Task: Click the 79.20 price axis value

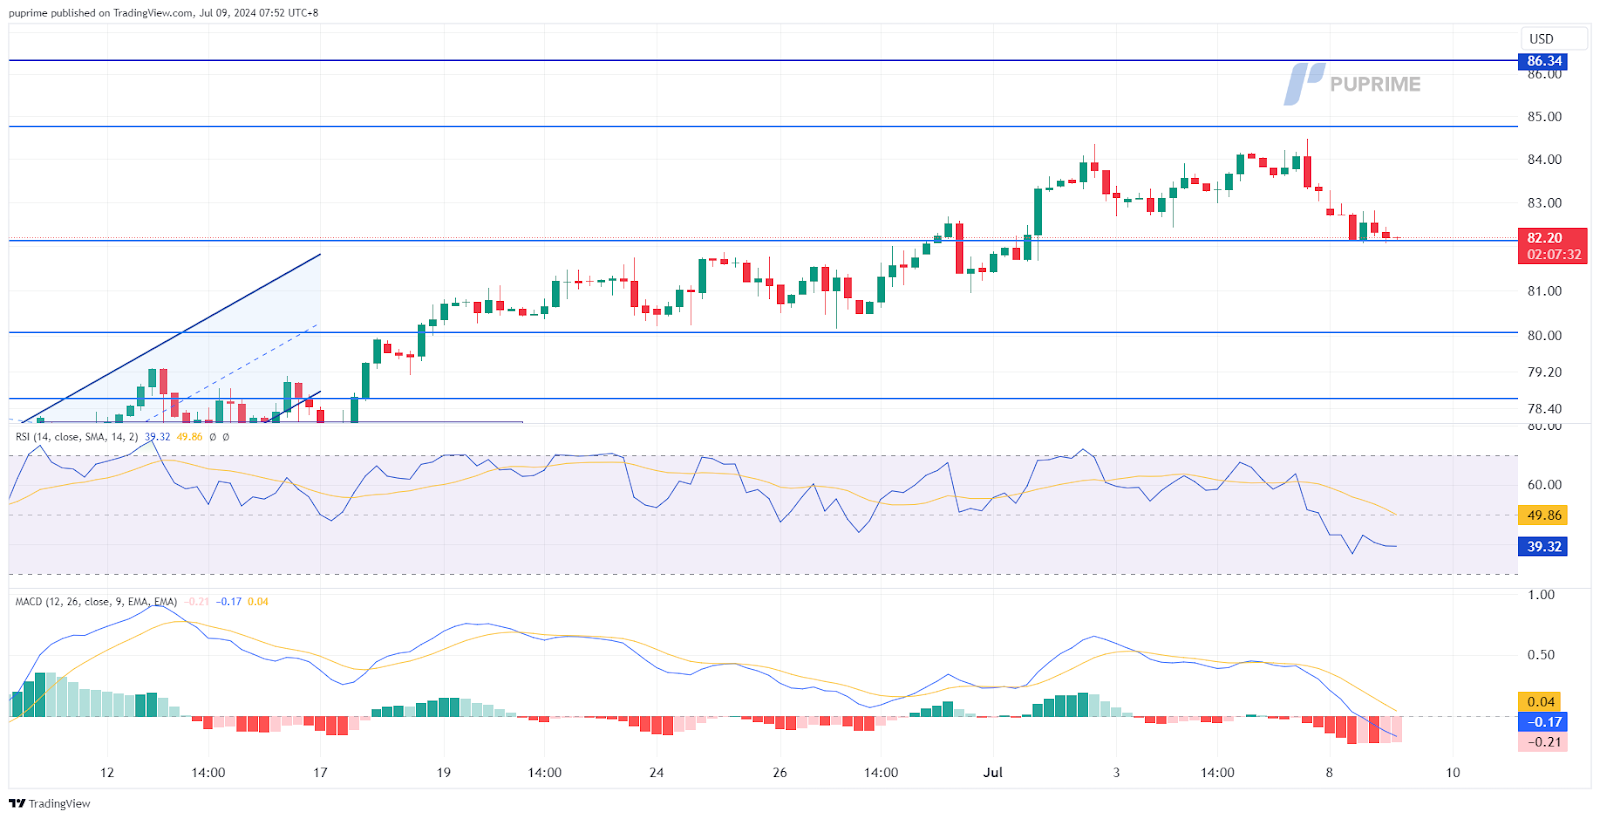Action: (x=1544, y=372)
